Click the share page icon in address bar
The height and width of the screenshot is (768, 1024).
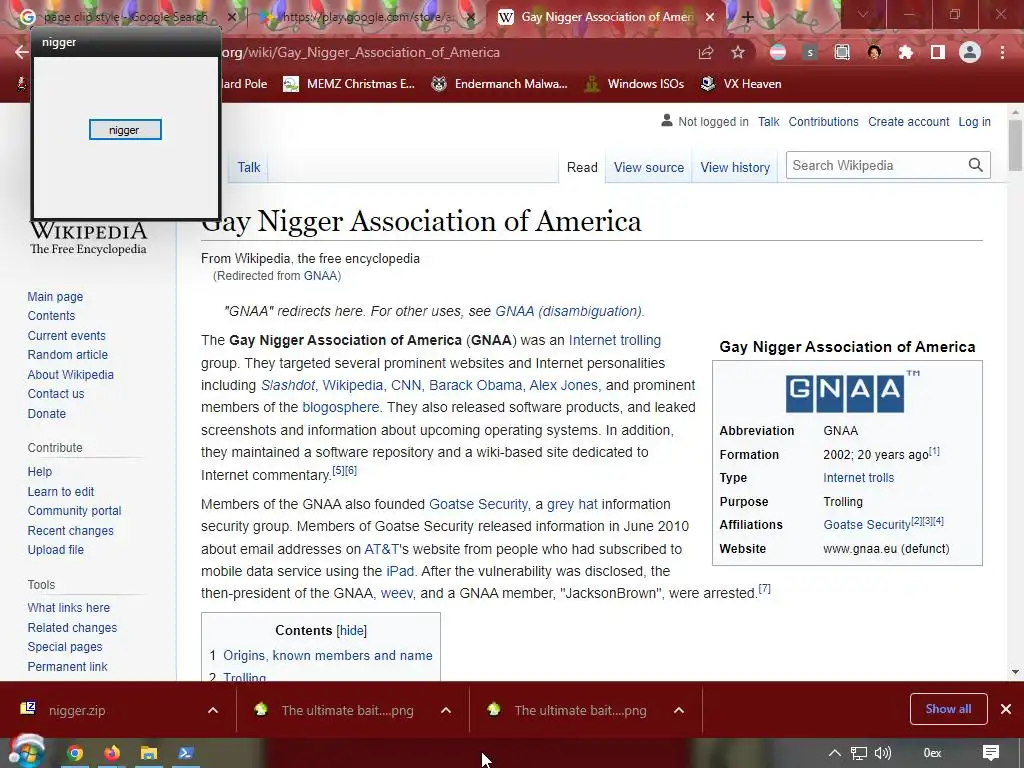pos(706,52)
